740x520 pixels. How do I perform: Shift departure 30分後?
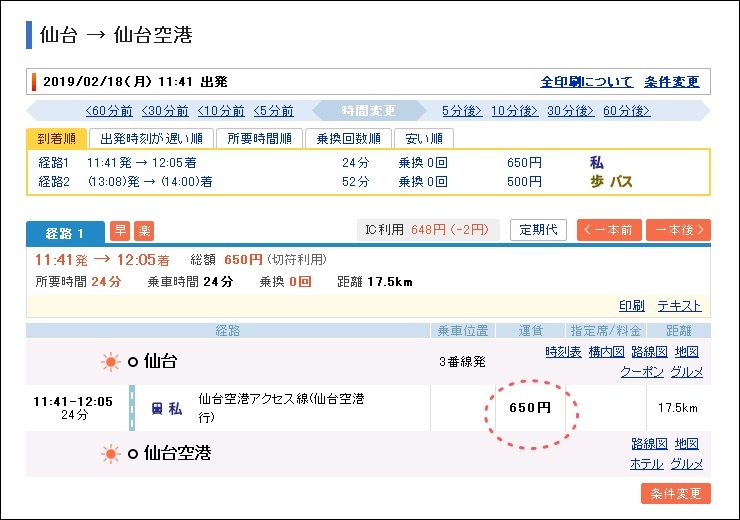pyautogui.click(x=571, y=111)
